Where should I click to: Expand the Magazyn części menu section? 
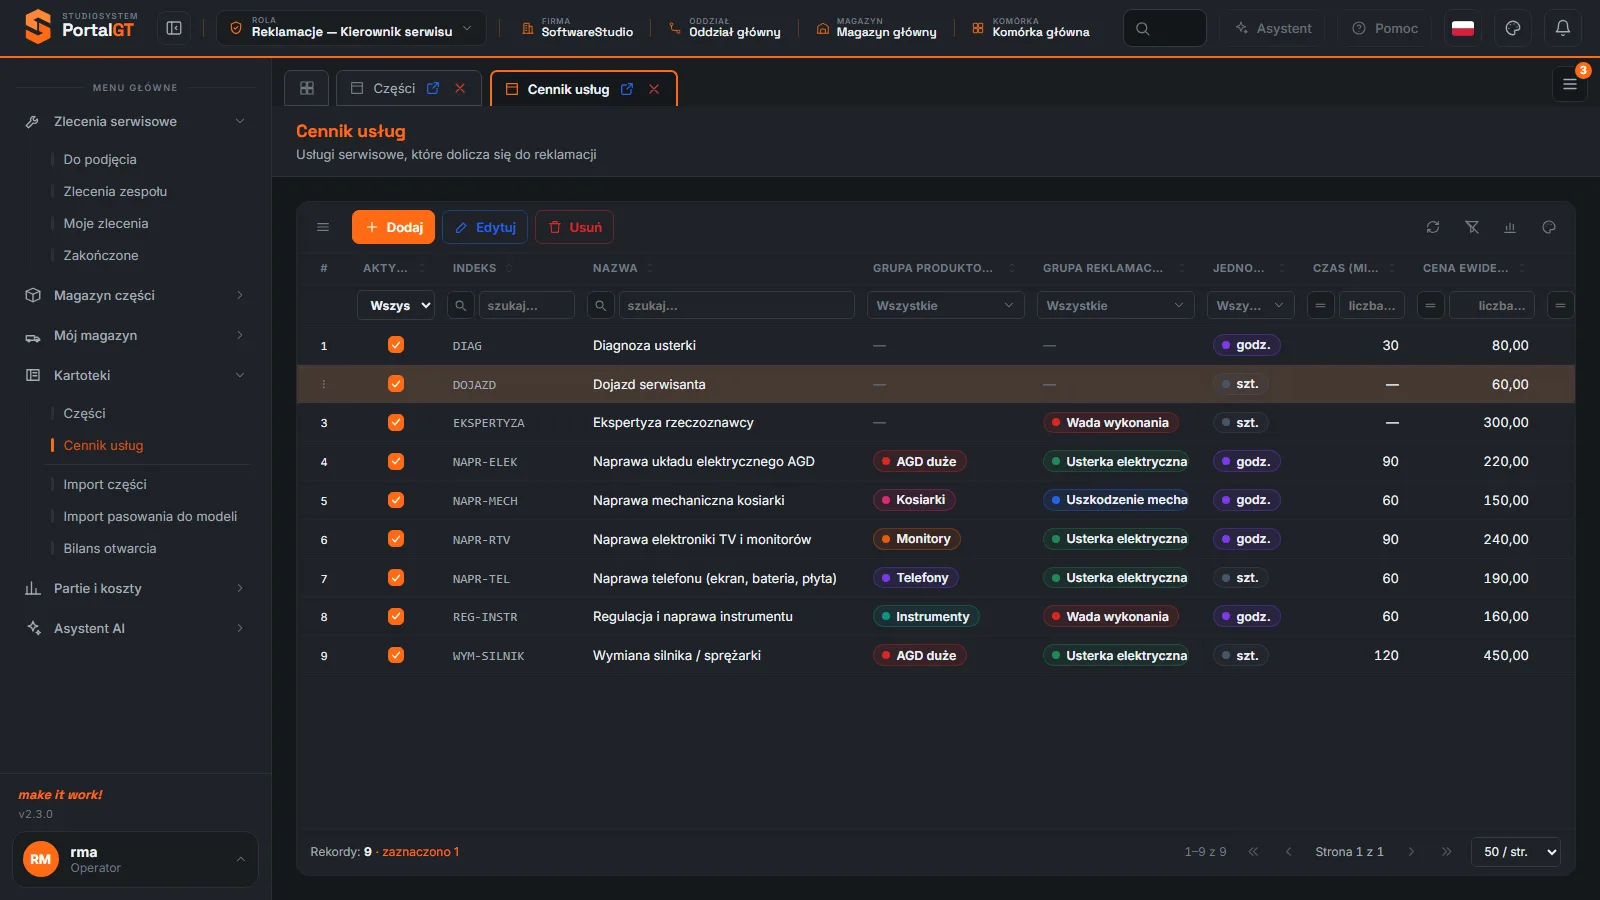[135, 295]
